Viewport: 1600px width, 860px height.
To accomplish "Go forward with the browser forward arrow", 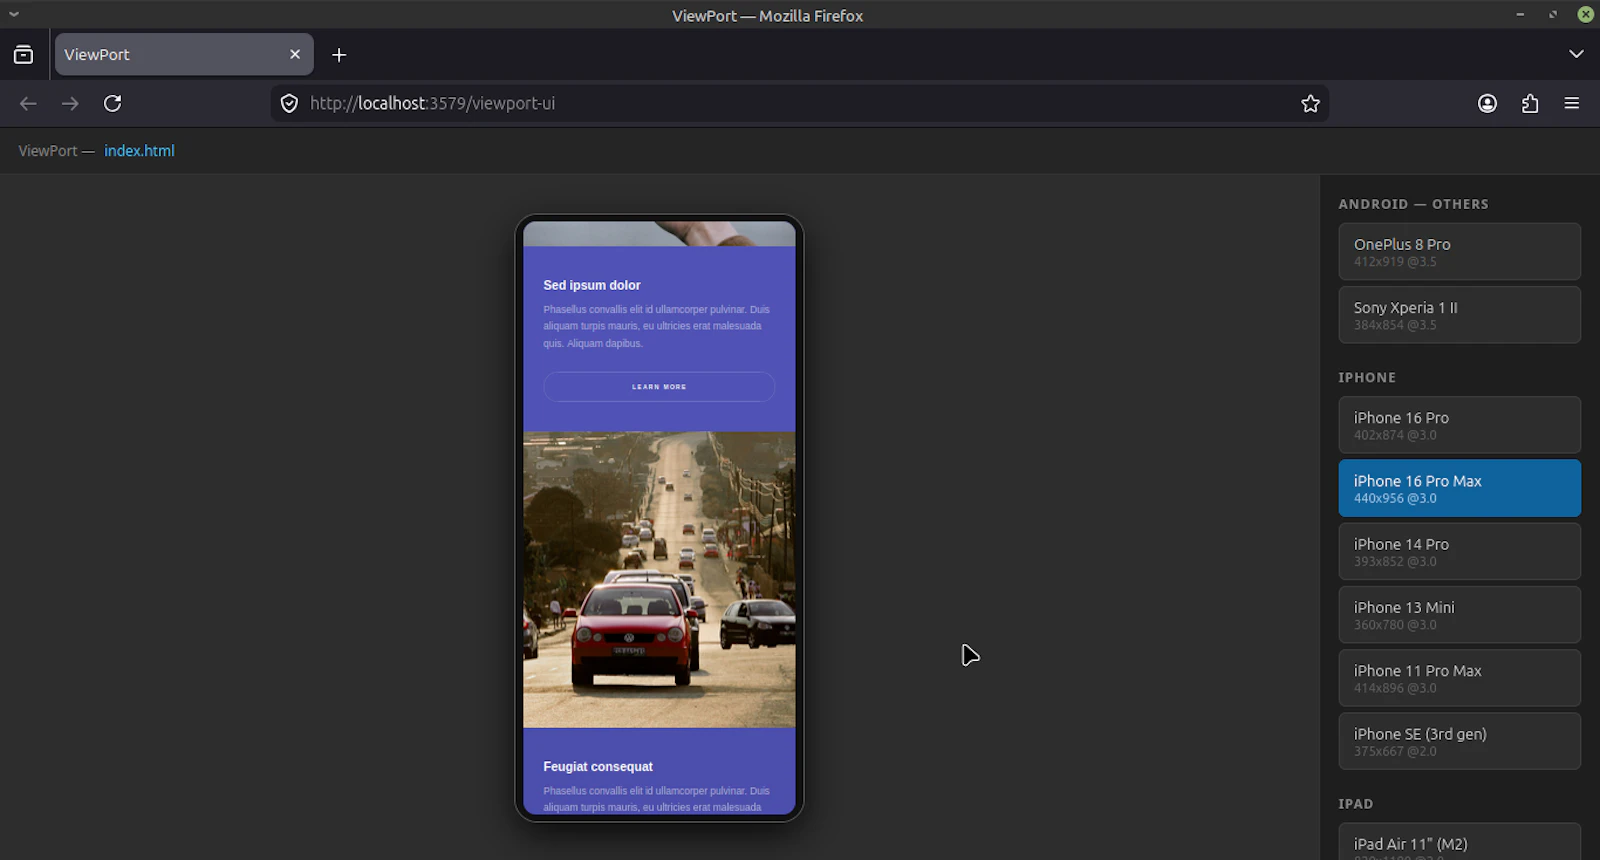I will pyautogui.click(x=70, y=103).
